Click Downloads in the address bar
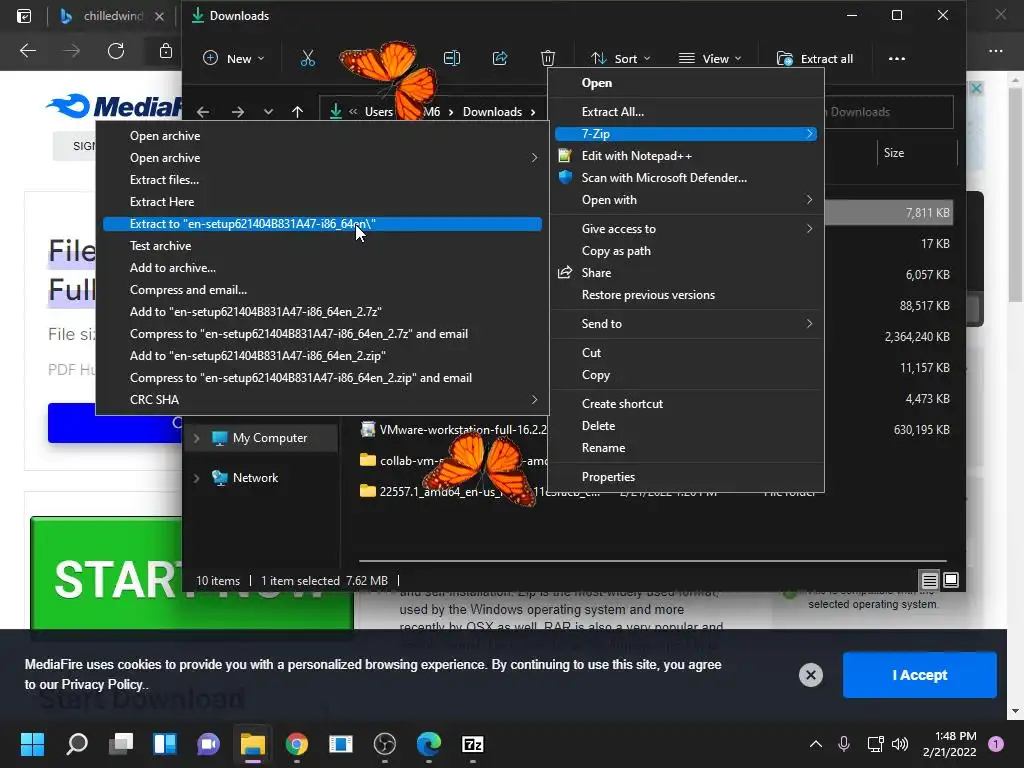 [492, 112]
